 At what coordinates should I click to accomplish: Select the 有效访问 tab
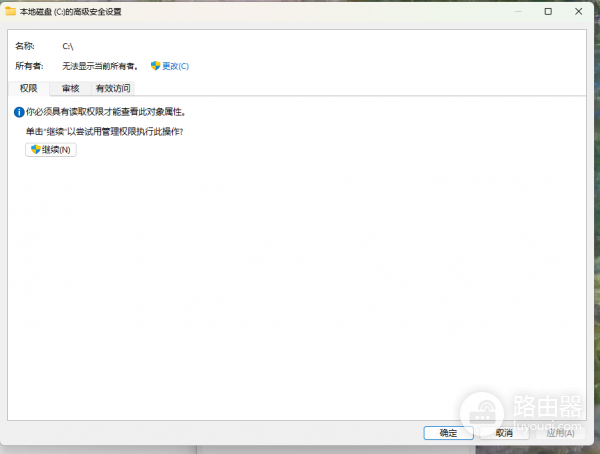(113, 88)
